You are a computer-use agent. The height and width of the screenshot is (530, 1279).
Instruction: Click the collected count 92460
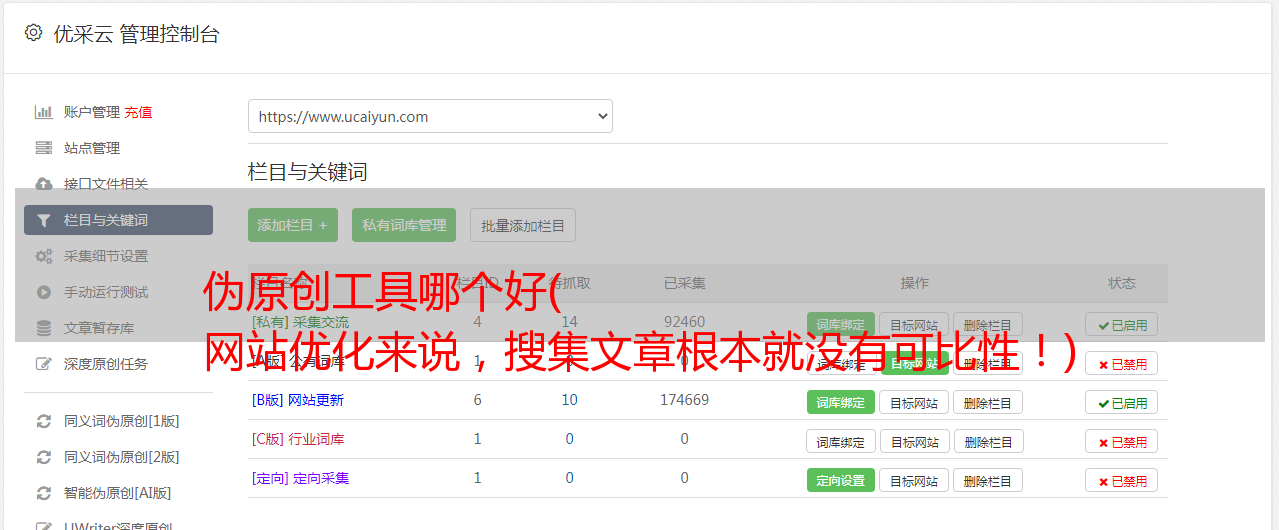pos(684,322)
